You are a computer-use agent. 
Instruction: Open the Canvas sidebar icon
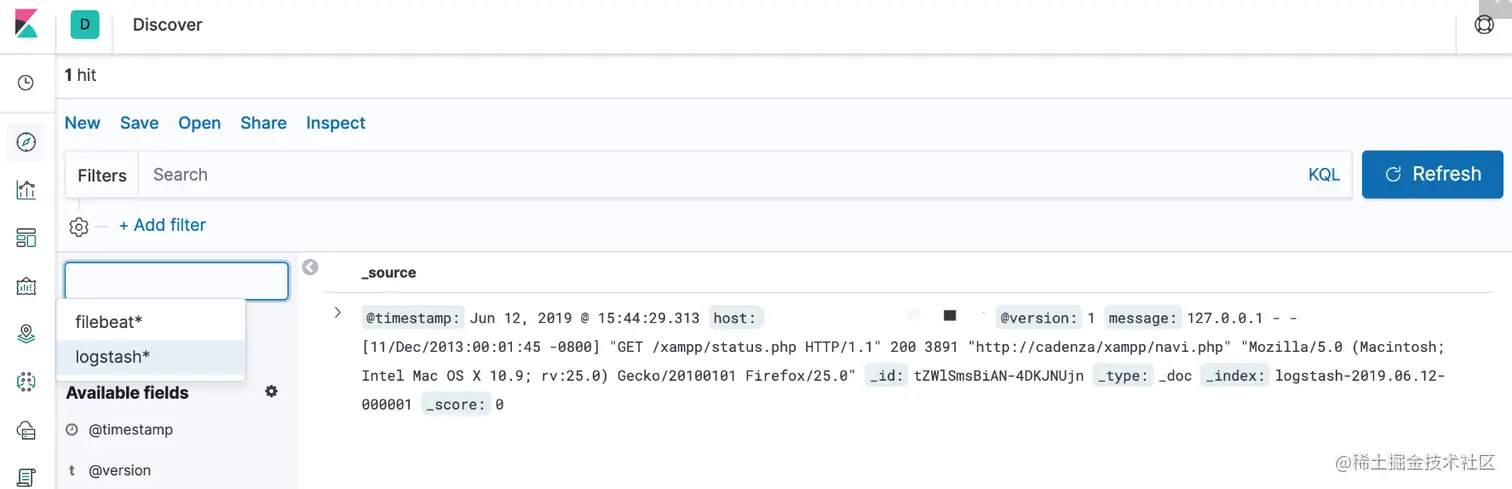[x=26, y=287]
